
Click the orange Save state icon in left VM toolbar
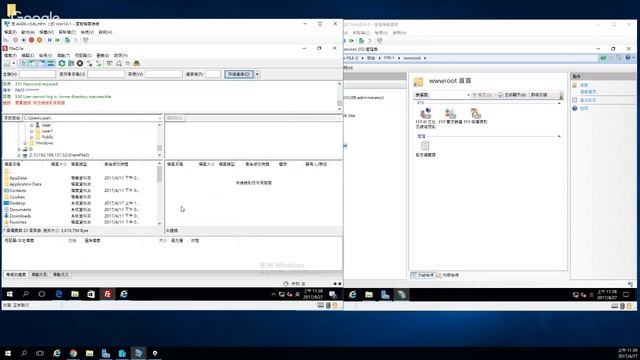pos(40,40)
